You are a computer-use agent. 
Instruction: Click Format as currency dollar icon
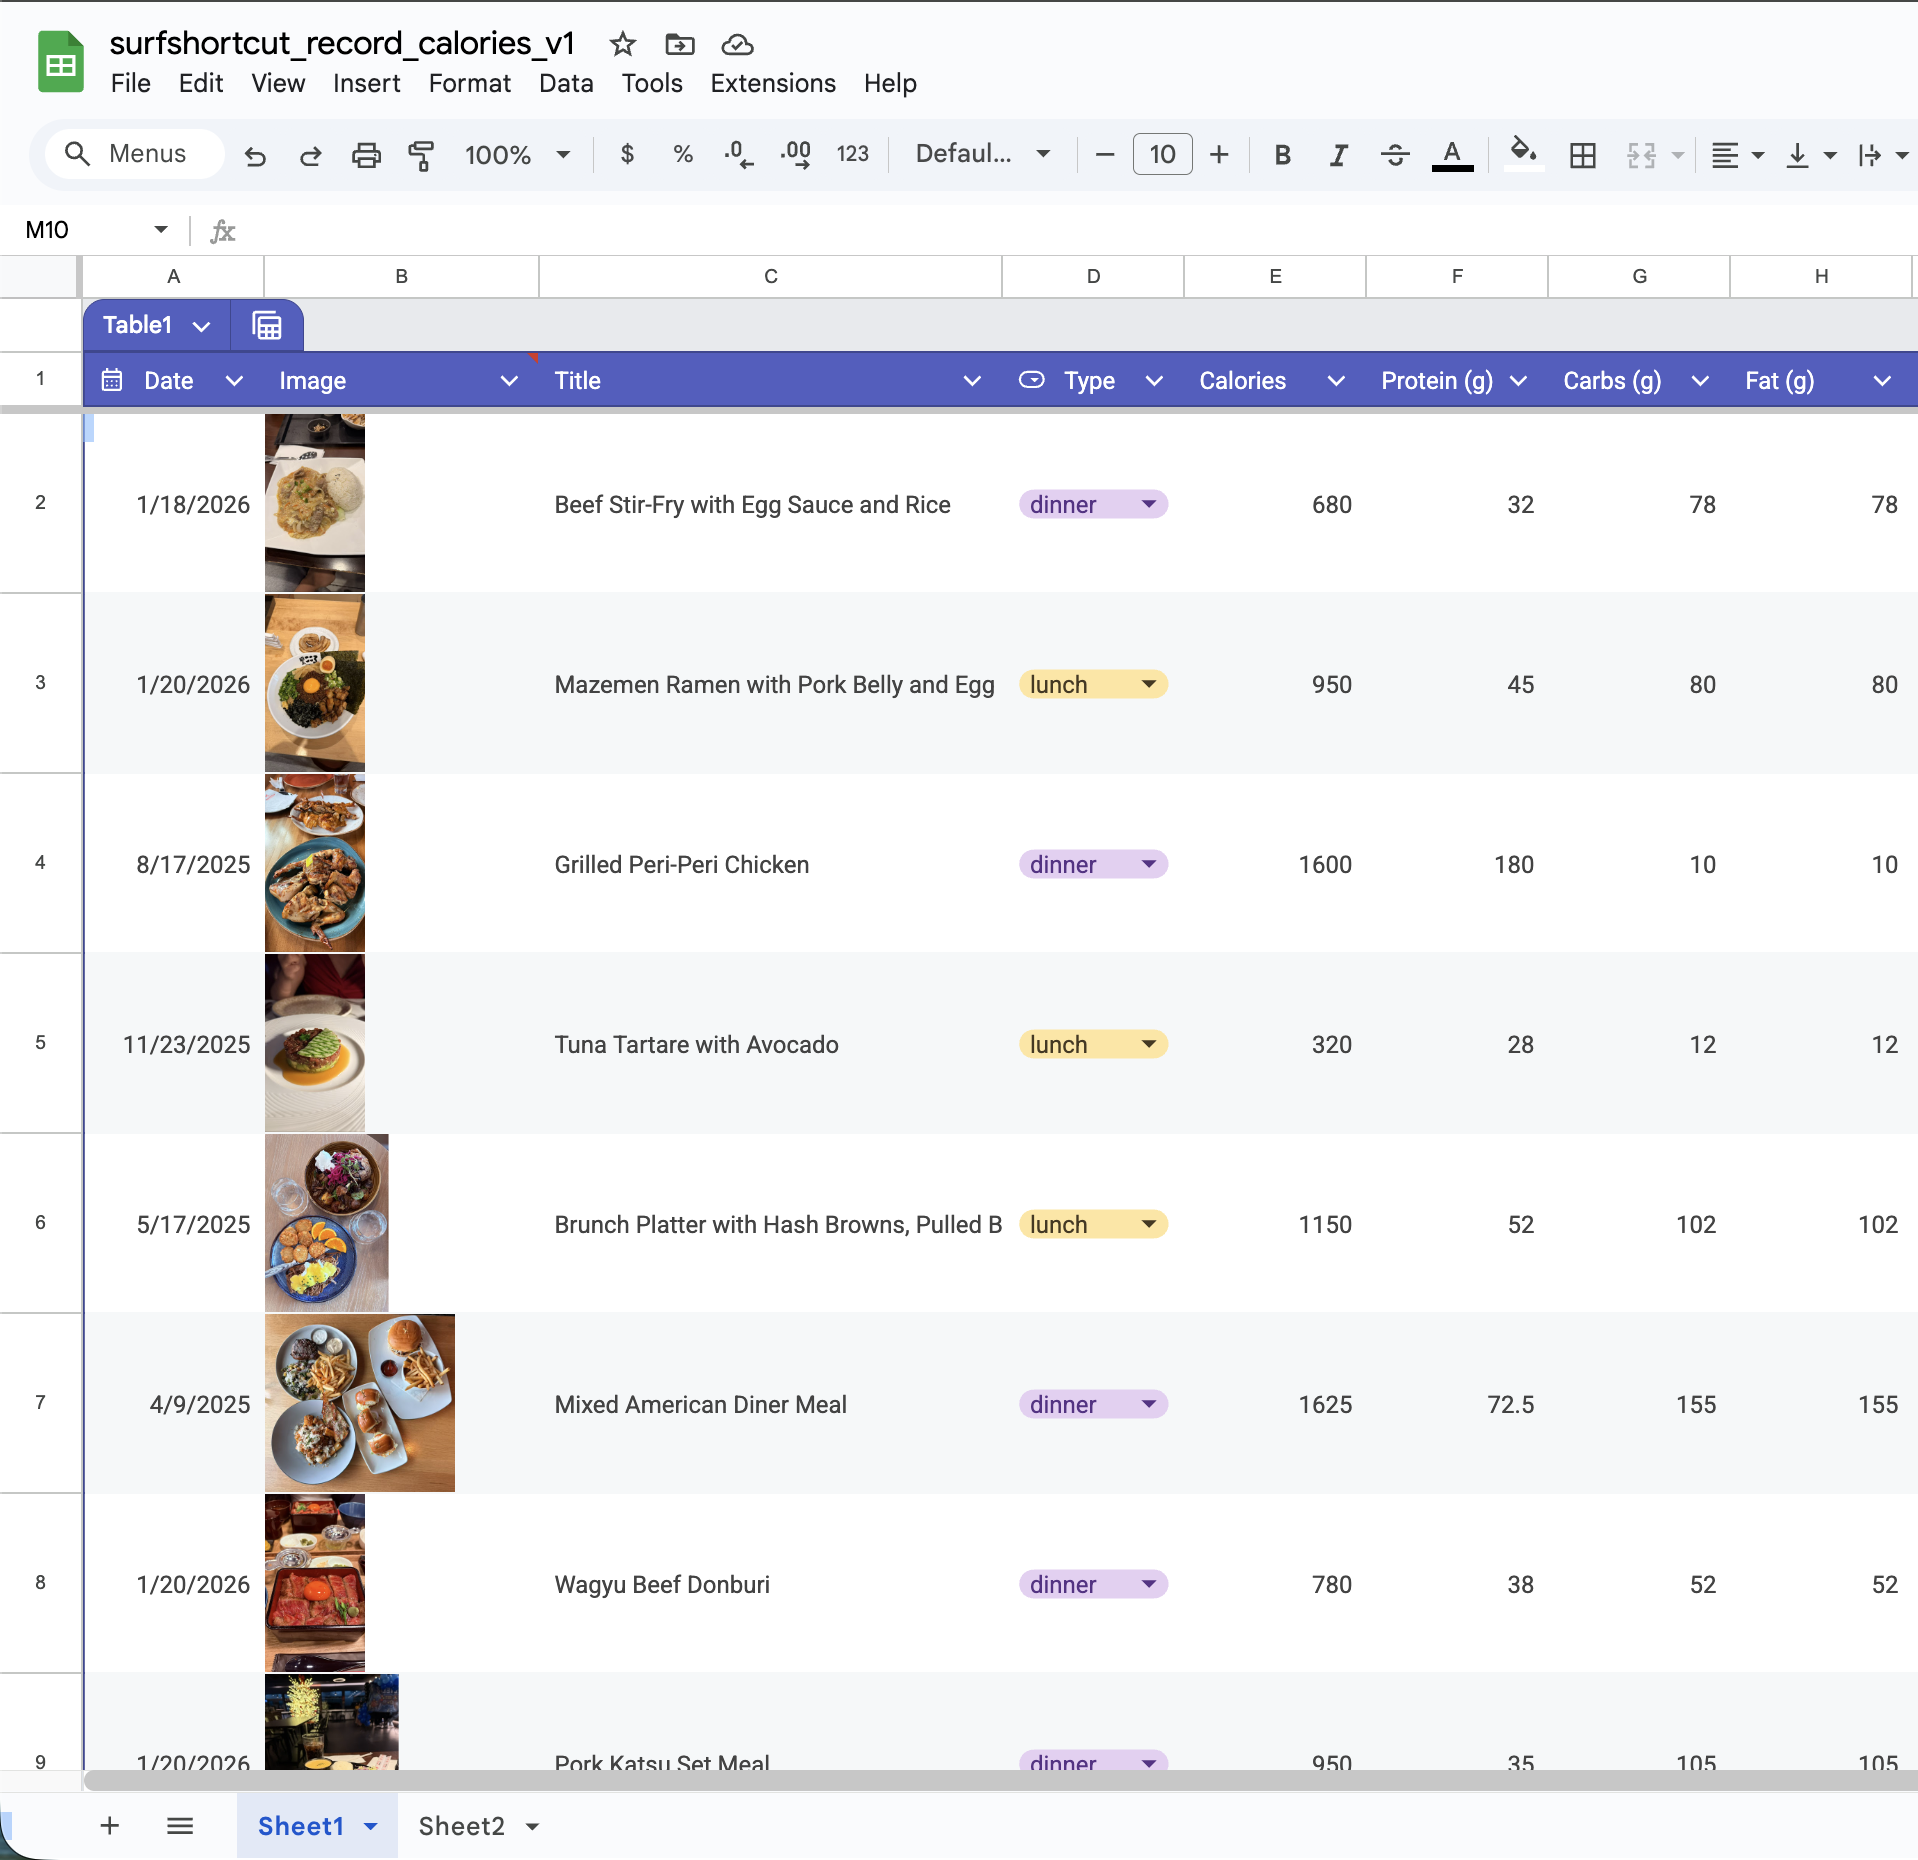(627, 155)
